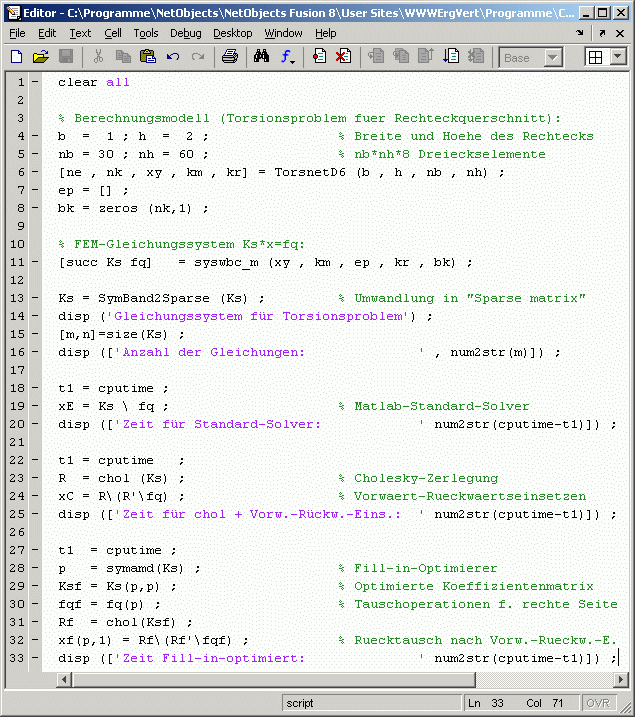Set a breakpoint using the toolbar icon

pos(319,57)
